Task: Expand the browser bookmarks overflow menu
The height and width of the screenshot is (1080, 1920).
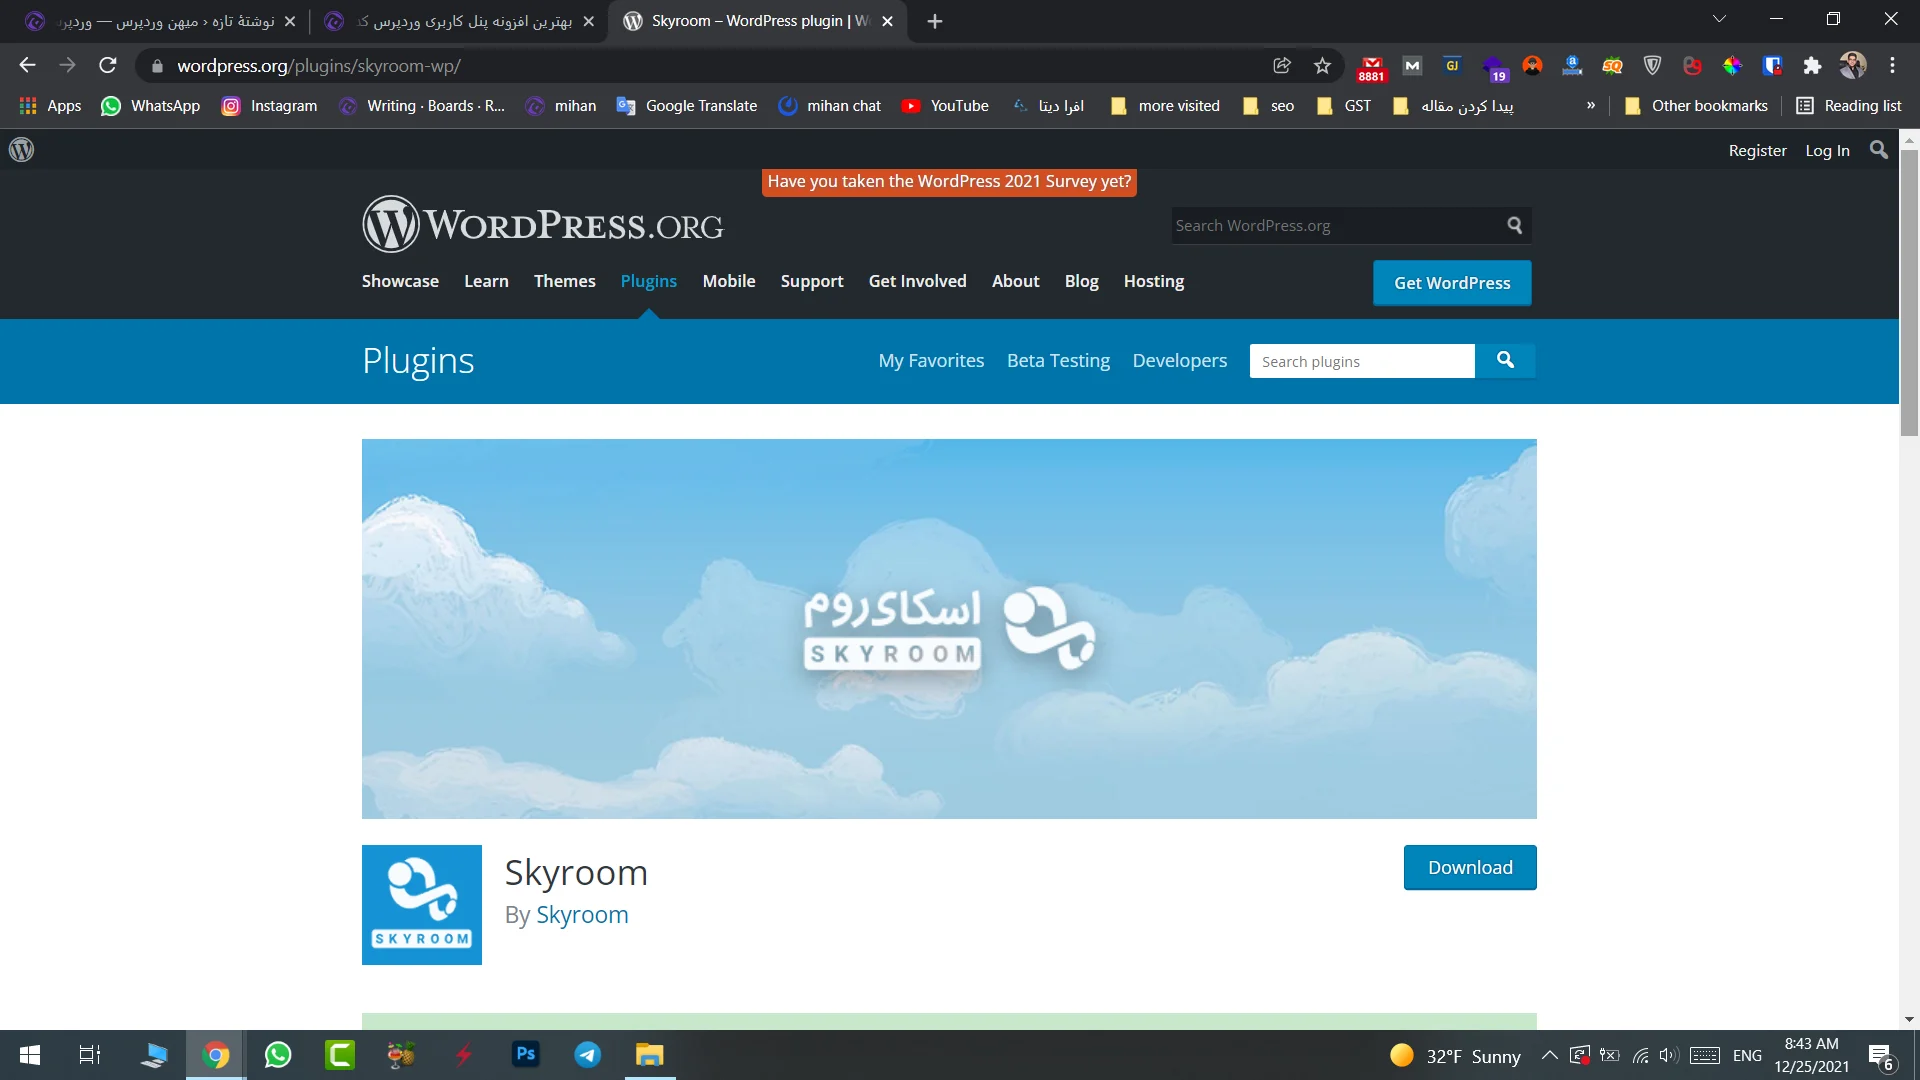Action: tap(1590, 105)
